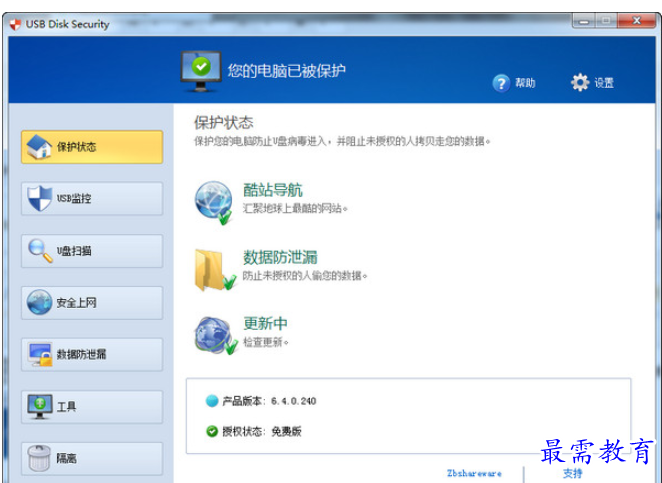Open the 支持 support link

pyautogui.click(x=572, y=473)
